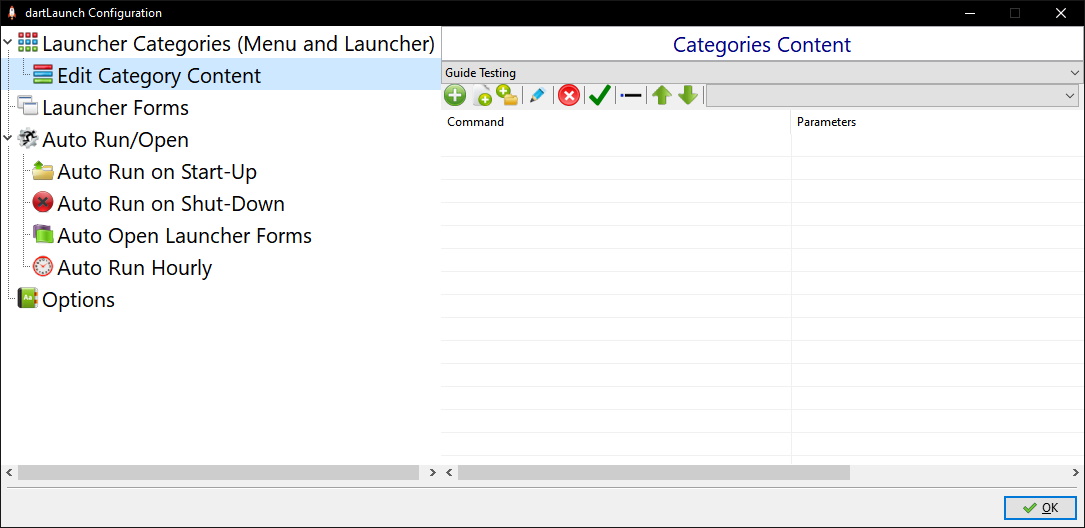This screenshot has height=528, width=1085.
Task: Click the stacked bars icon beside Edit Category Content
Action: click(x=43, y=75)
